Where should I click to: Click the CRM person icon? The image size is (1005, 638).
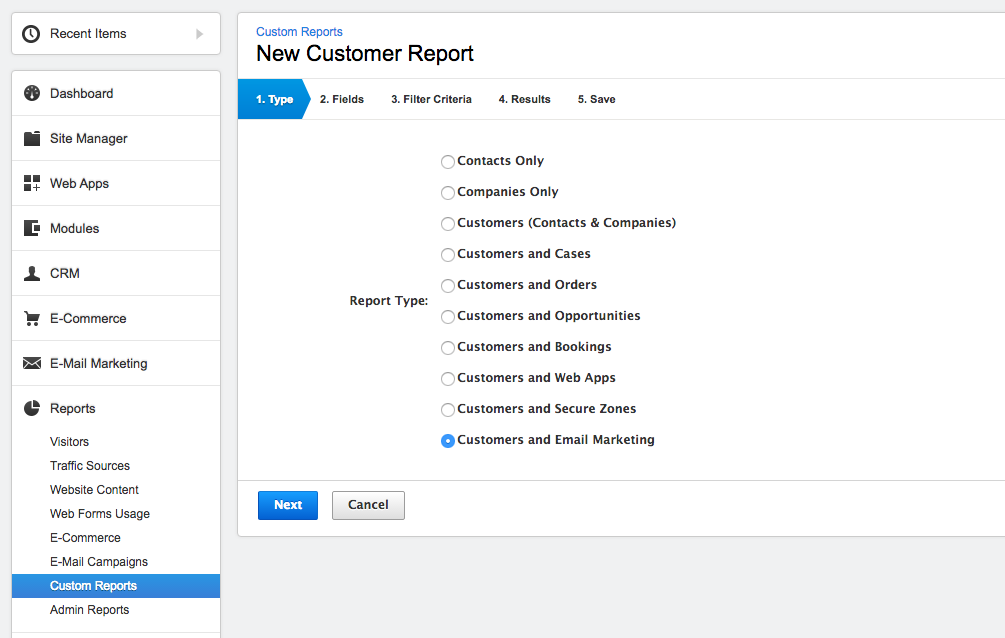[31, 272]
